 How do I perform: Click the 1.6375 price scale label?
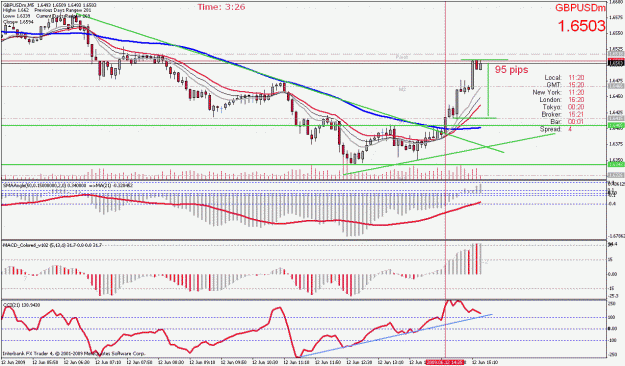tap(616, 144)
